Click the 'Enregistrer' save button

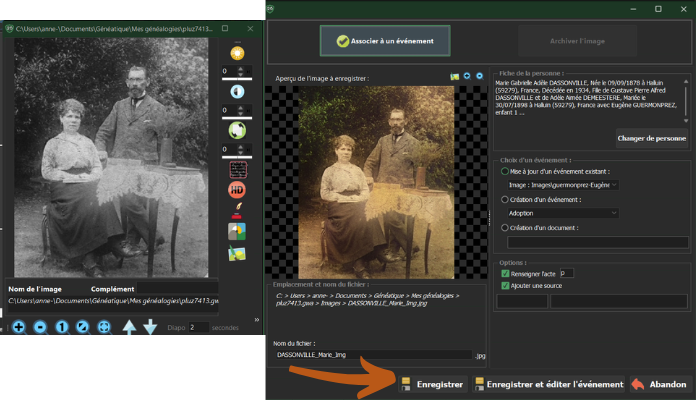coord(433,384)
